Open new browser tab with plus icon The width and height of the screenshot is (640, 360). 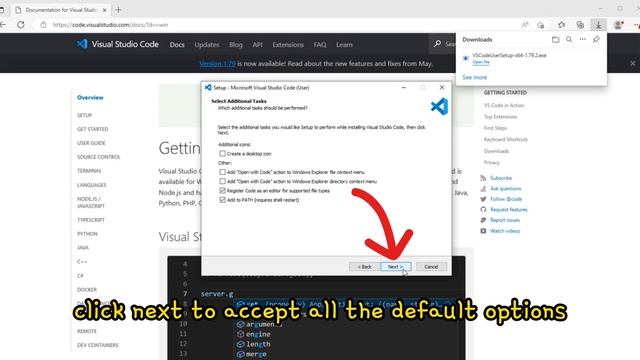(118, 10)
